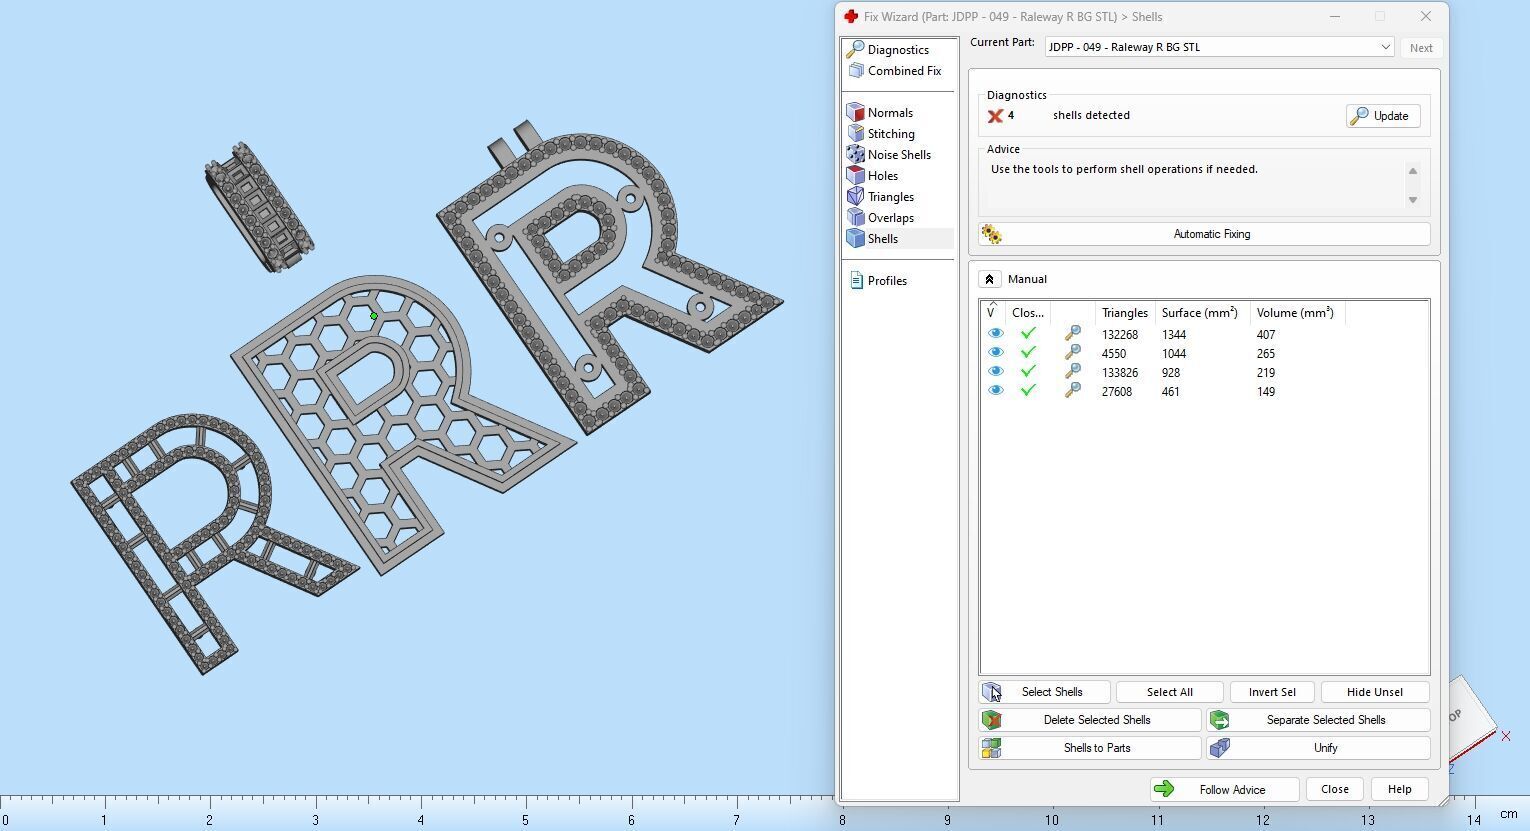This screenshot has height=831, width=1530.
Task: Go to the Stitching fix step
Action: (x=890, y=134)
